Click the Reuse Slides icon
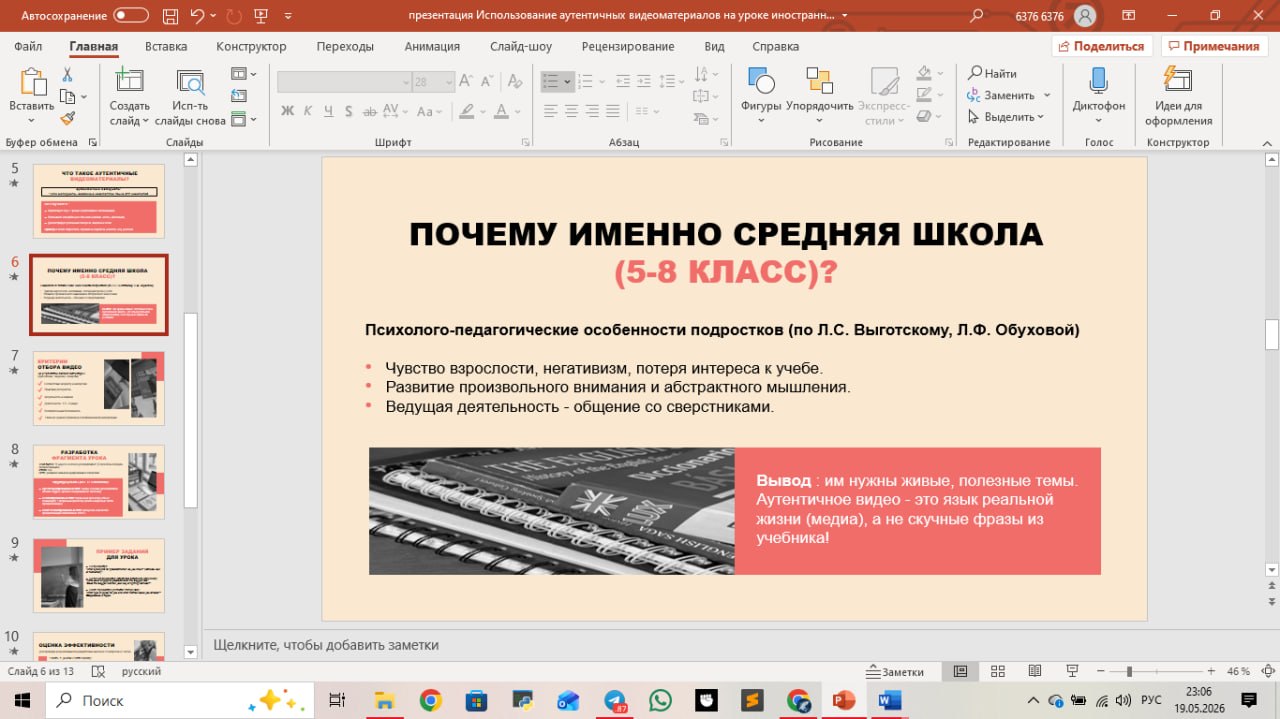 tap(190, 83)
